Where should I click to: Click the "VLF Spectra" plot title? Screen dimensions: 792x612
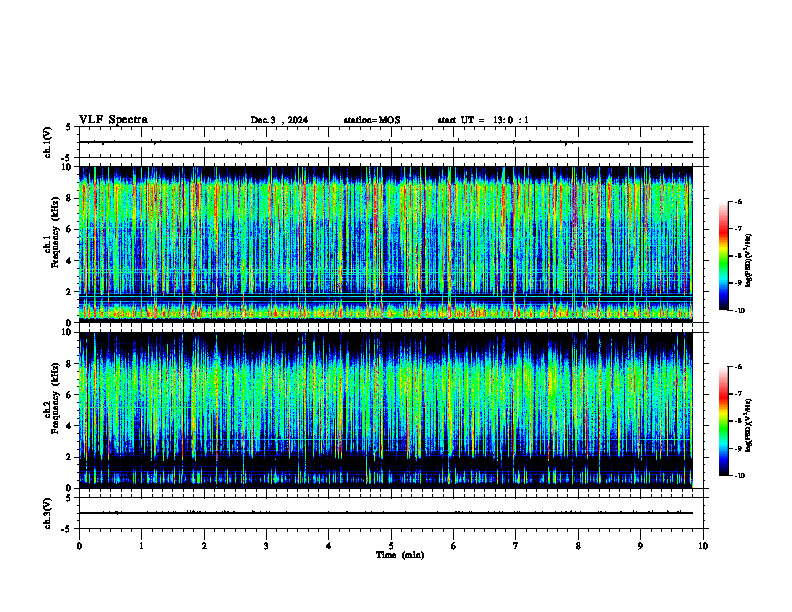click(x=113, y=120)
